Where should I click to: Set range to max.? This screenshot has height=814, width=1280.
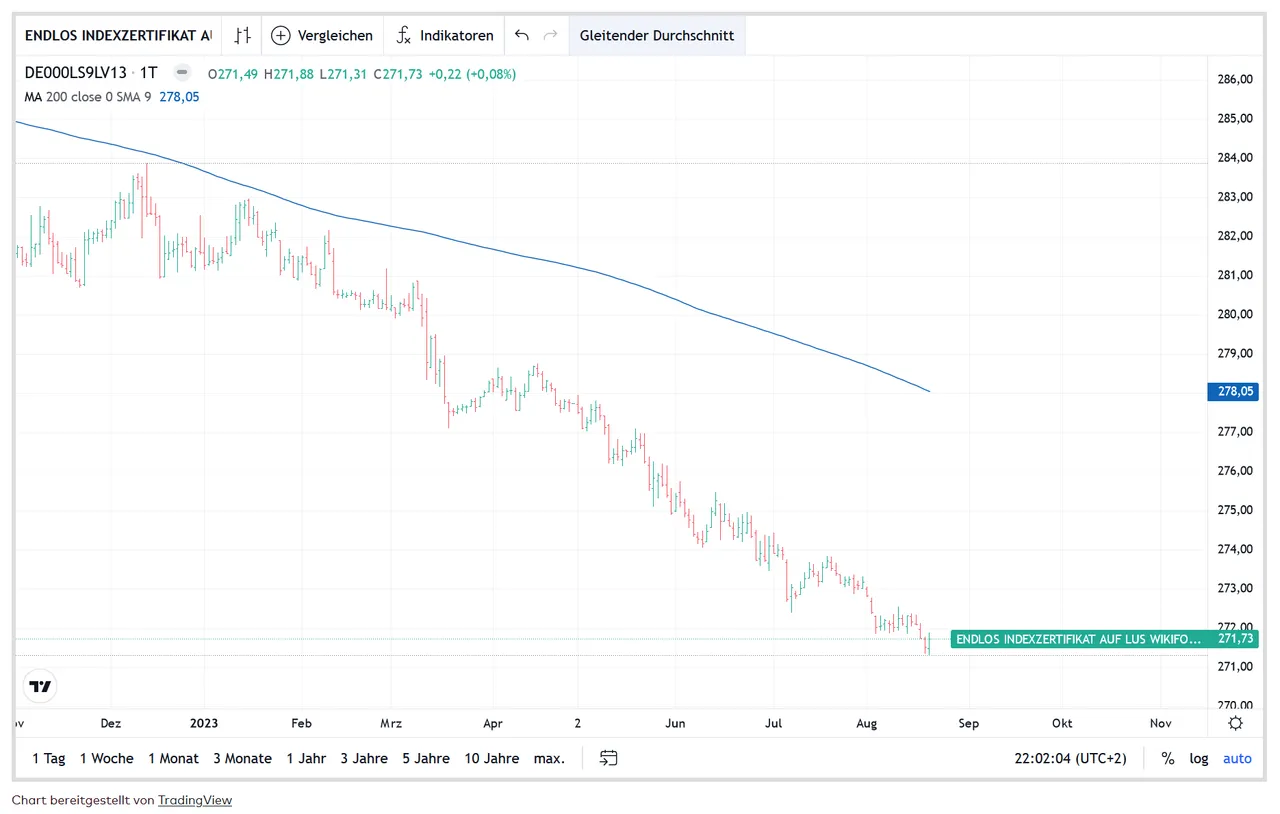(x=549, y=758)
